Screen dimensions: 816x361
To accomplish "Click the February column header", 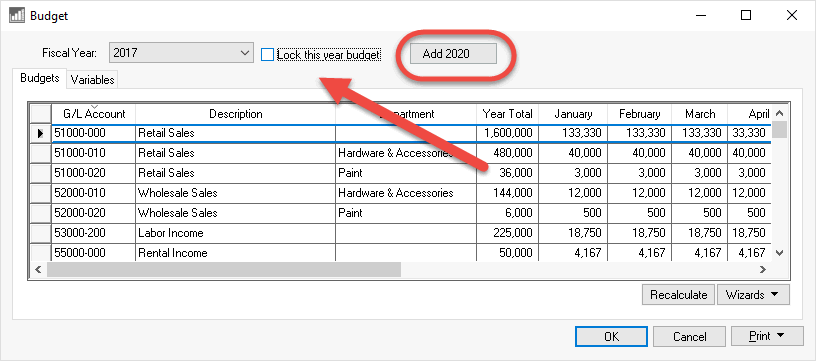I will 639,114.
